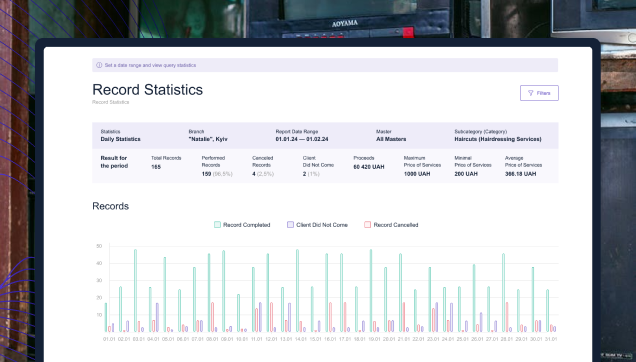The image size is (636, 362).
Task: Click the 28.01 date label on chart axis
Action: 507,339
